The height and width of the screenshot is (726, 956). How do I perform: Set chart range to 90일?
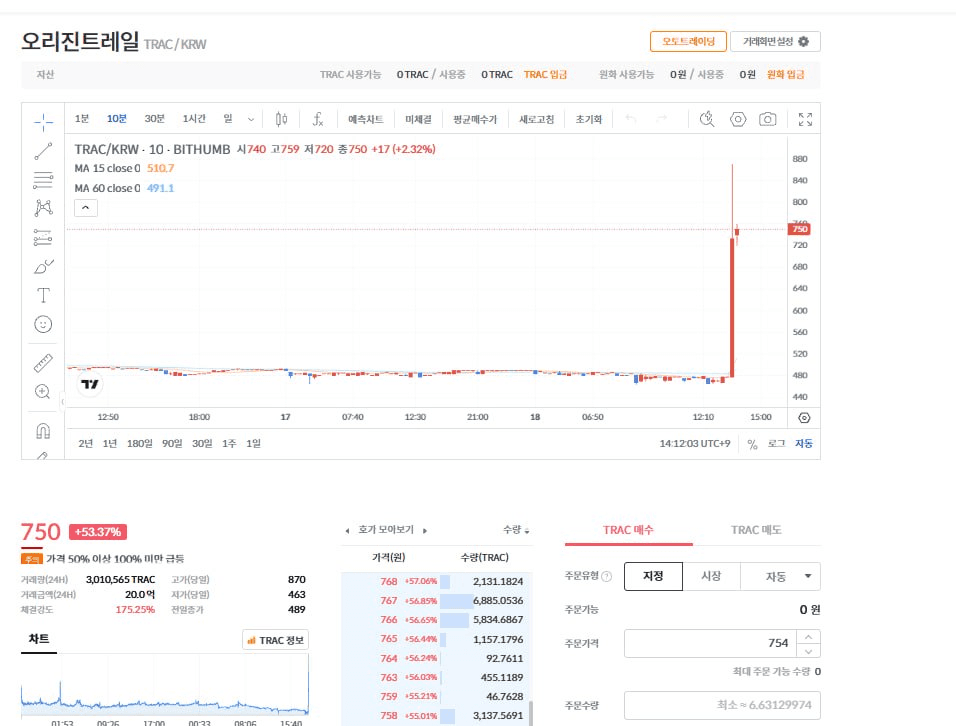click(x=172, y=444)
